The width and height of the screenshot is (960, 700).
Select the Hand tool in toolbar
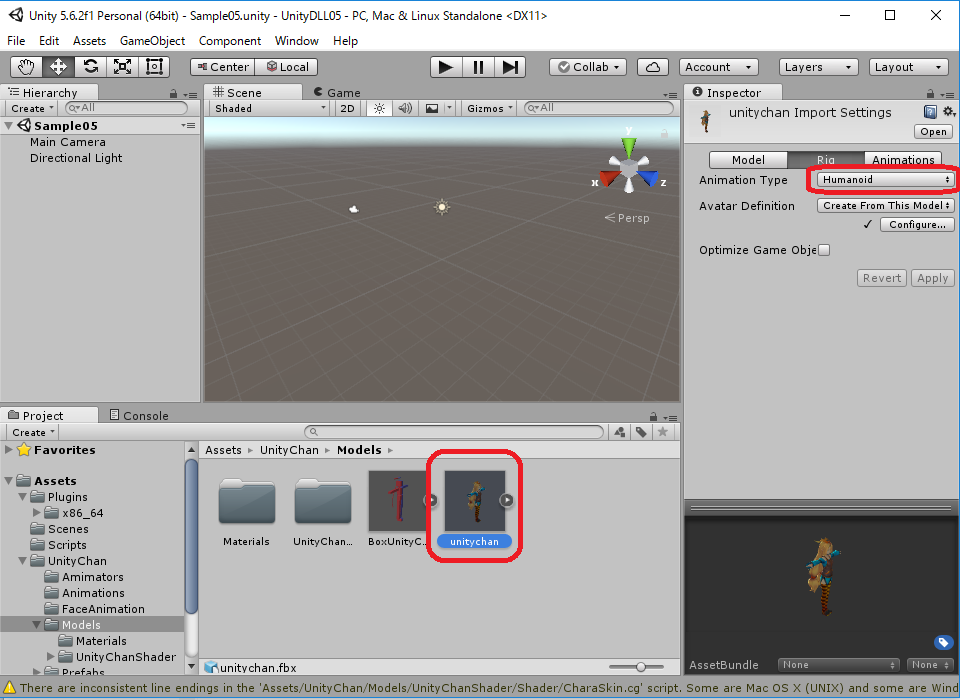[x=26, y=67]
